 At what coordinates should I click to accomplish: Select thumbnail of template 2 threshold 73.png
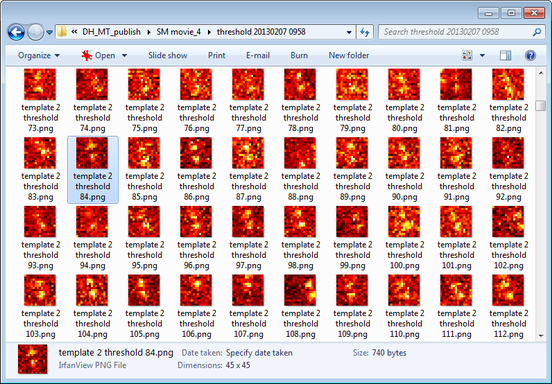pyautogui.click(x=40, y=84)
